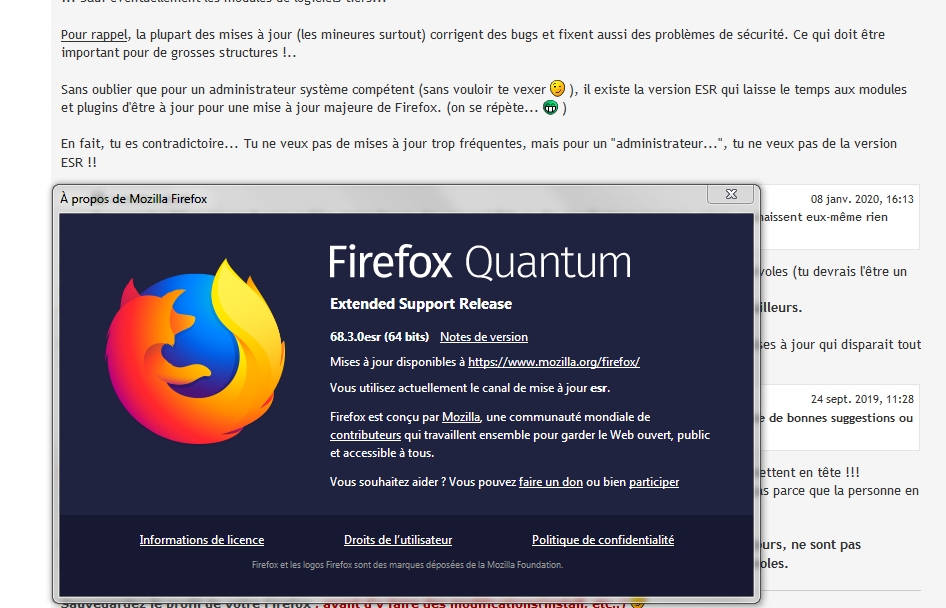
Task: Open the Notes de version link
Action: click(484, 337)
